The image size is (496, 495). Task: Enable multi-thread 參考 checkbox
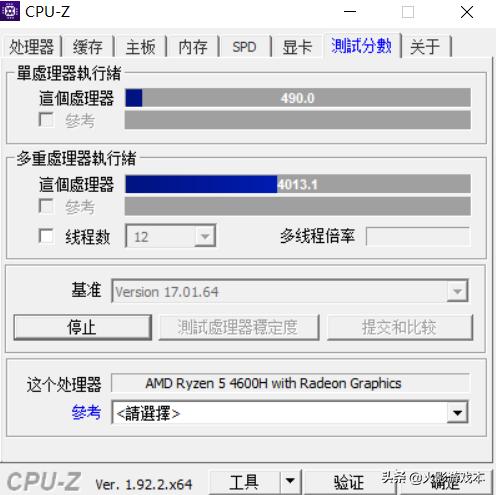pyautogui.click(x=46, y=206)
